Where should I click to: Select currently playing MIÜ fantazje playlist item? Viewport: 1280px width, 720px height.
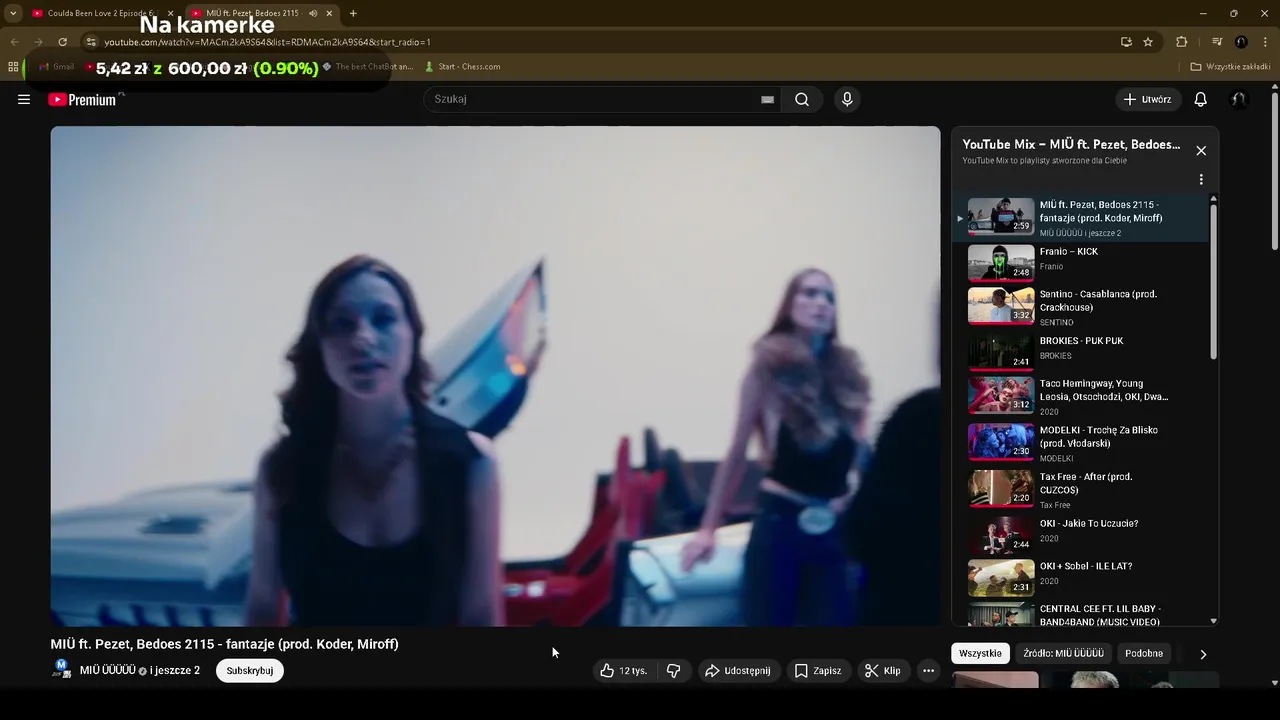point(1081,217)
